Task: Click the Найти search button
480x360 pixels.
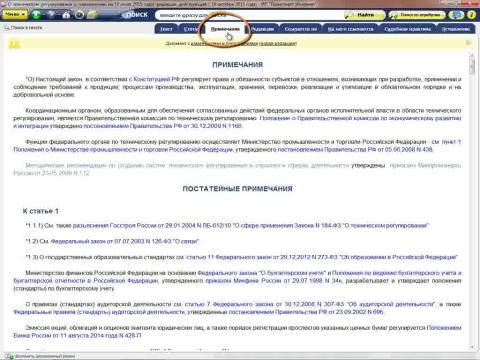Action: point(363,15)
